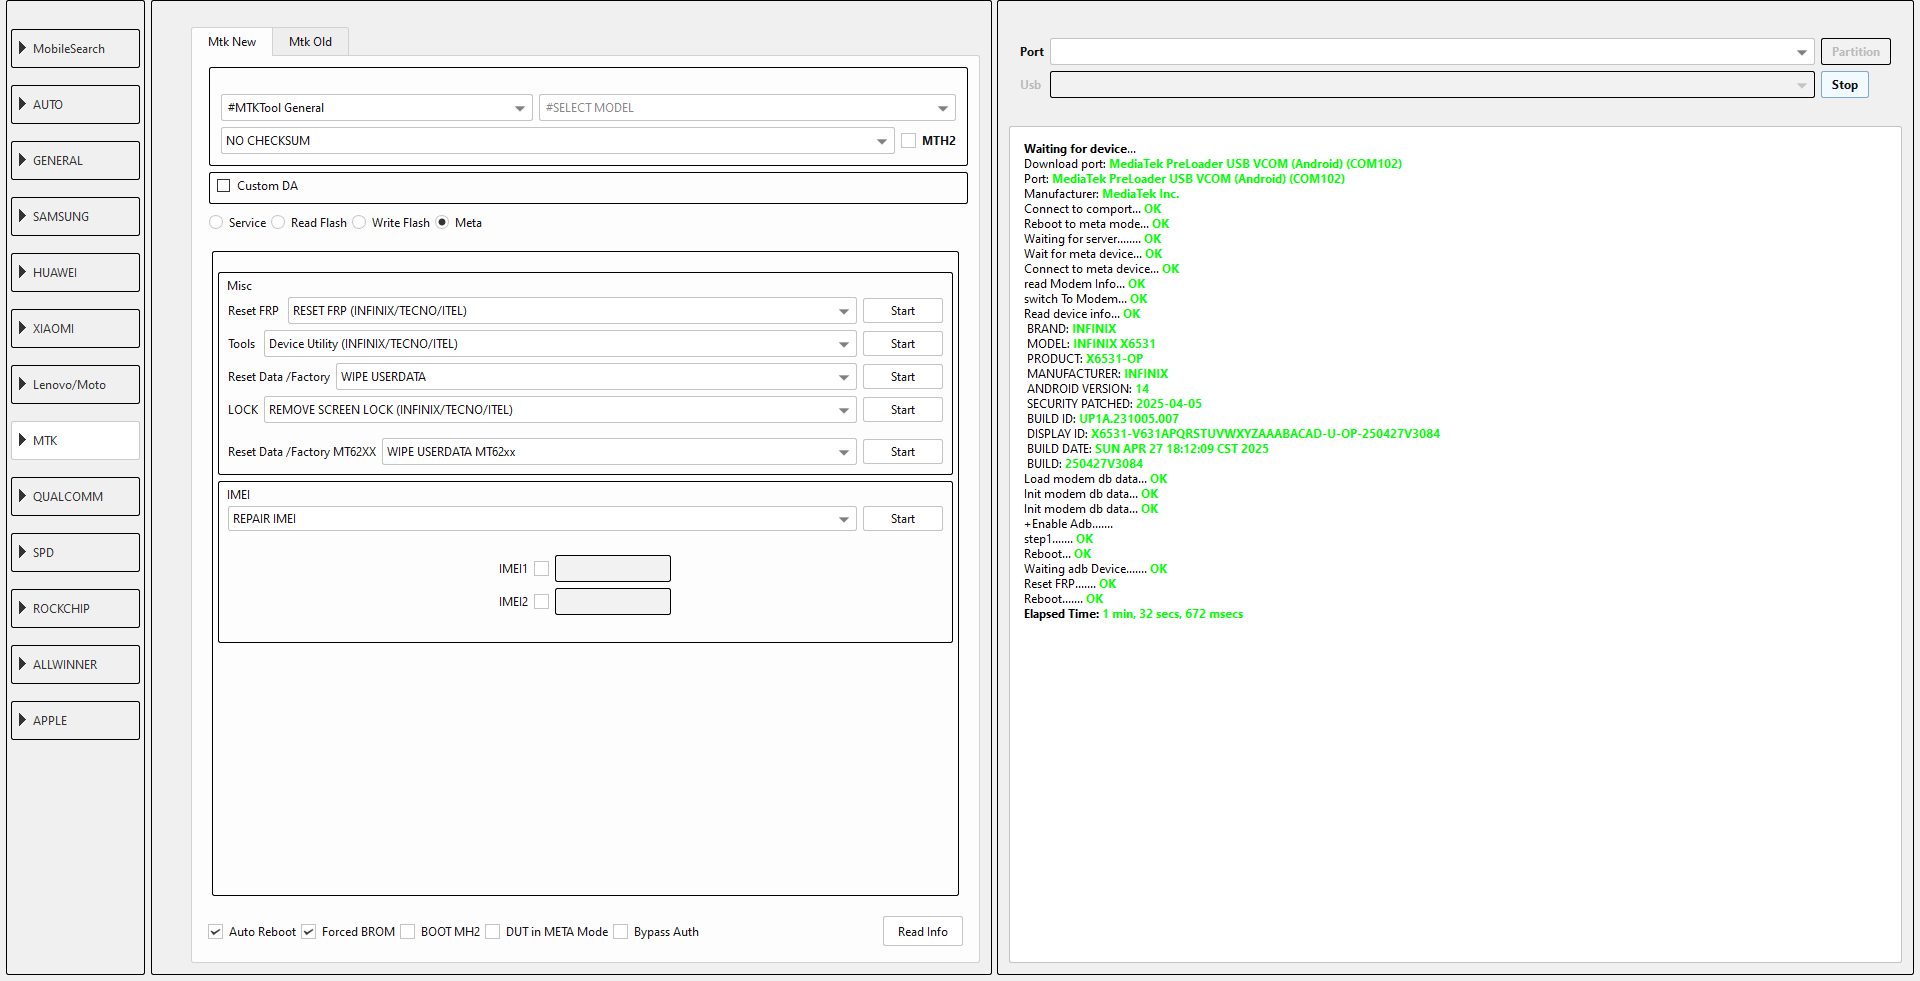Click the 'BUILD ID: UP1A.231005.007' log line
This screenshot has width=1920, height=981.
1103,418
